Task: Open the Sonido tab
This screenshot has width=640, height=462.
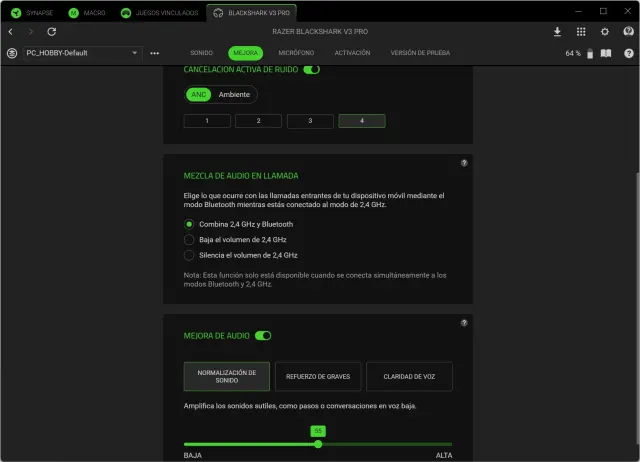Action: [x=201, y=53]
